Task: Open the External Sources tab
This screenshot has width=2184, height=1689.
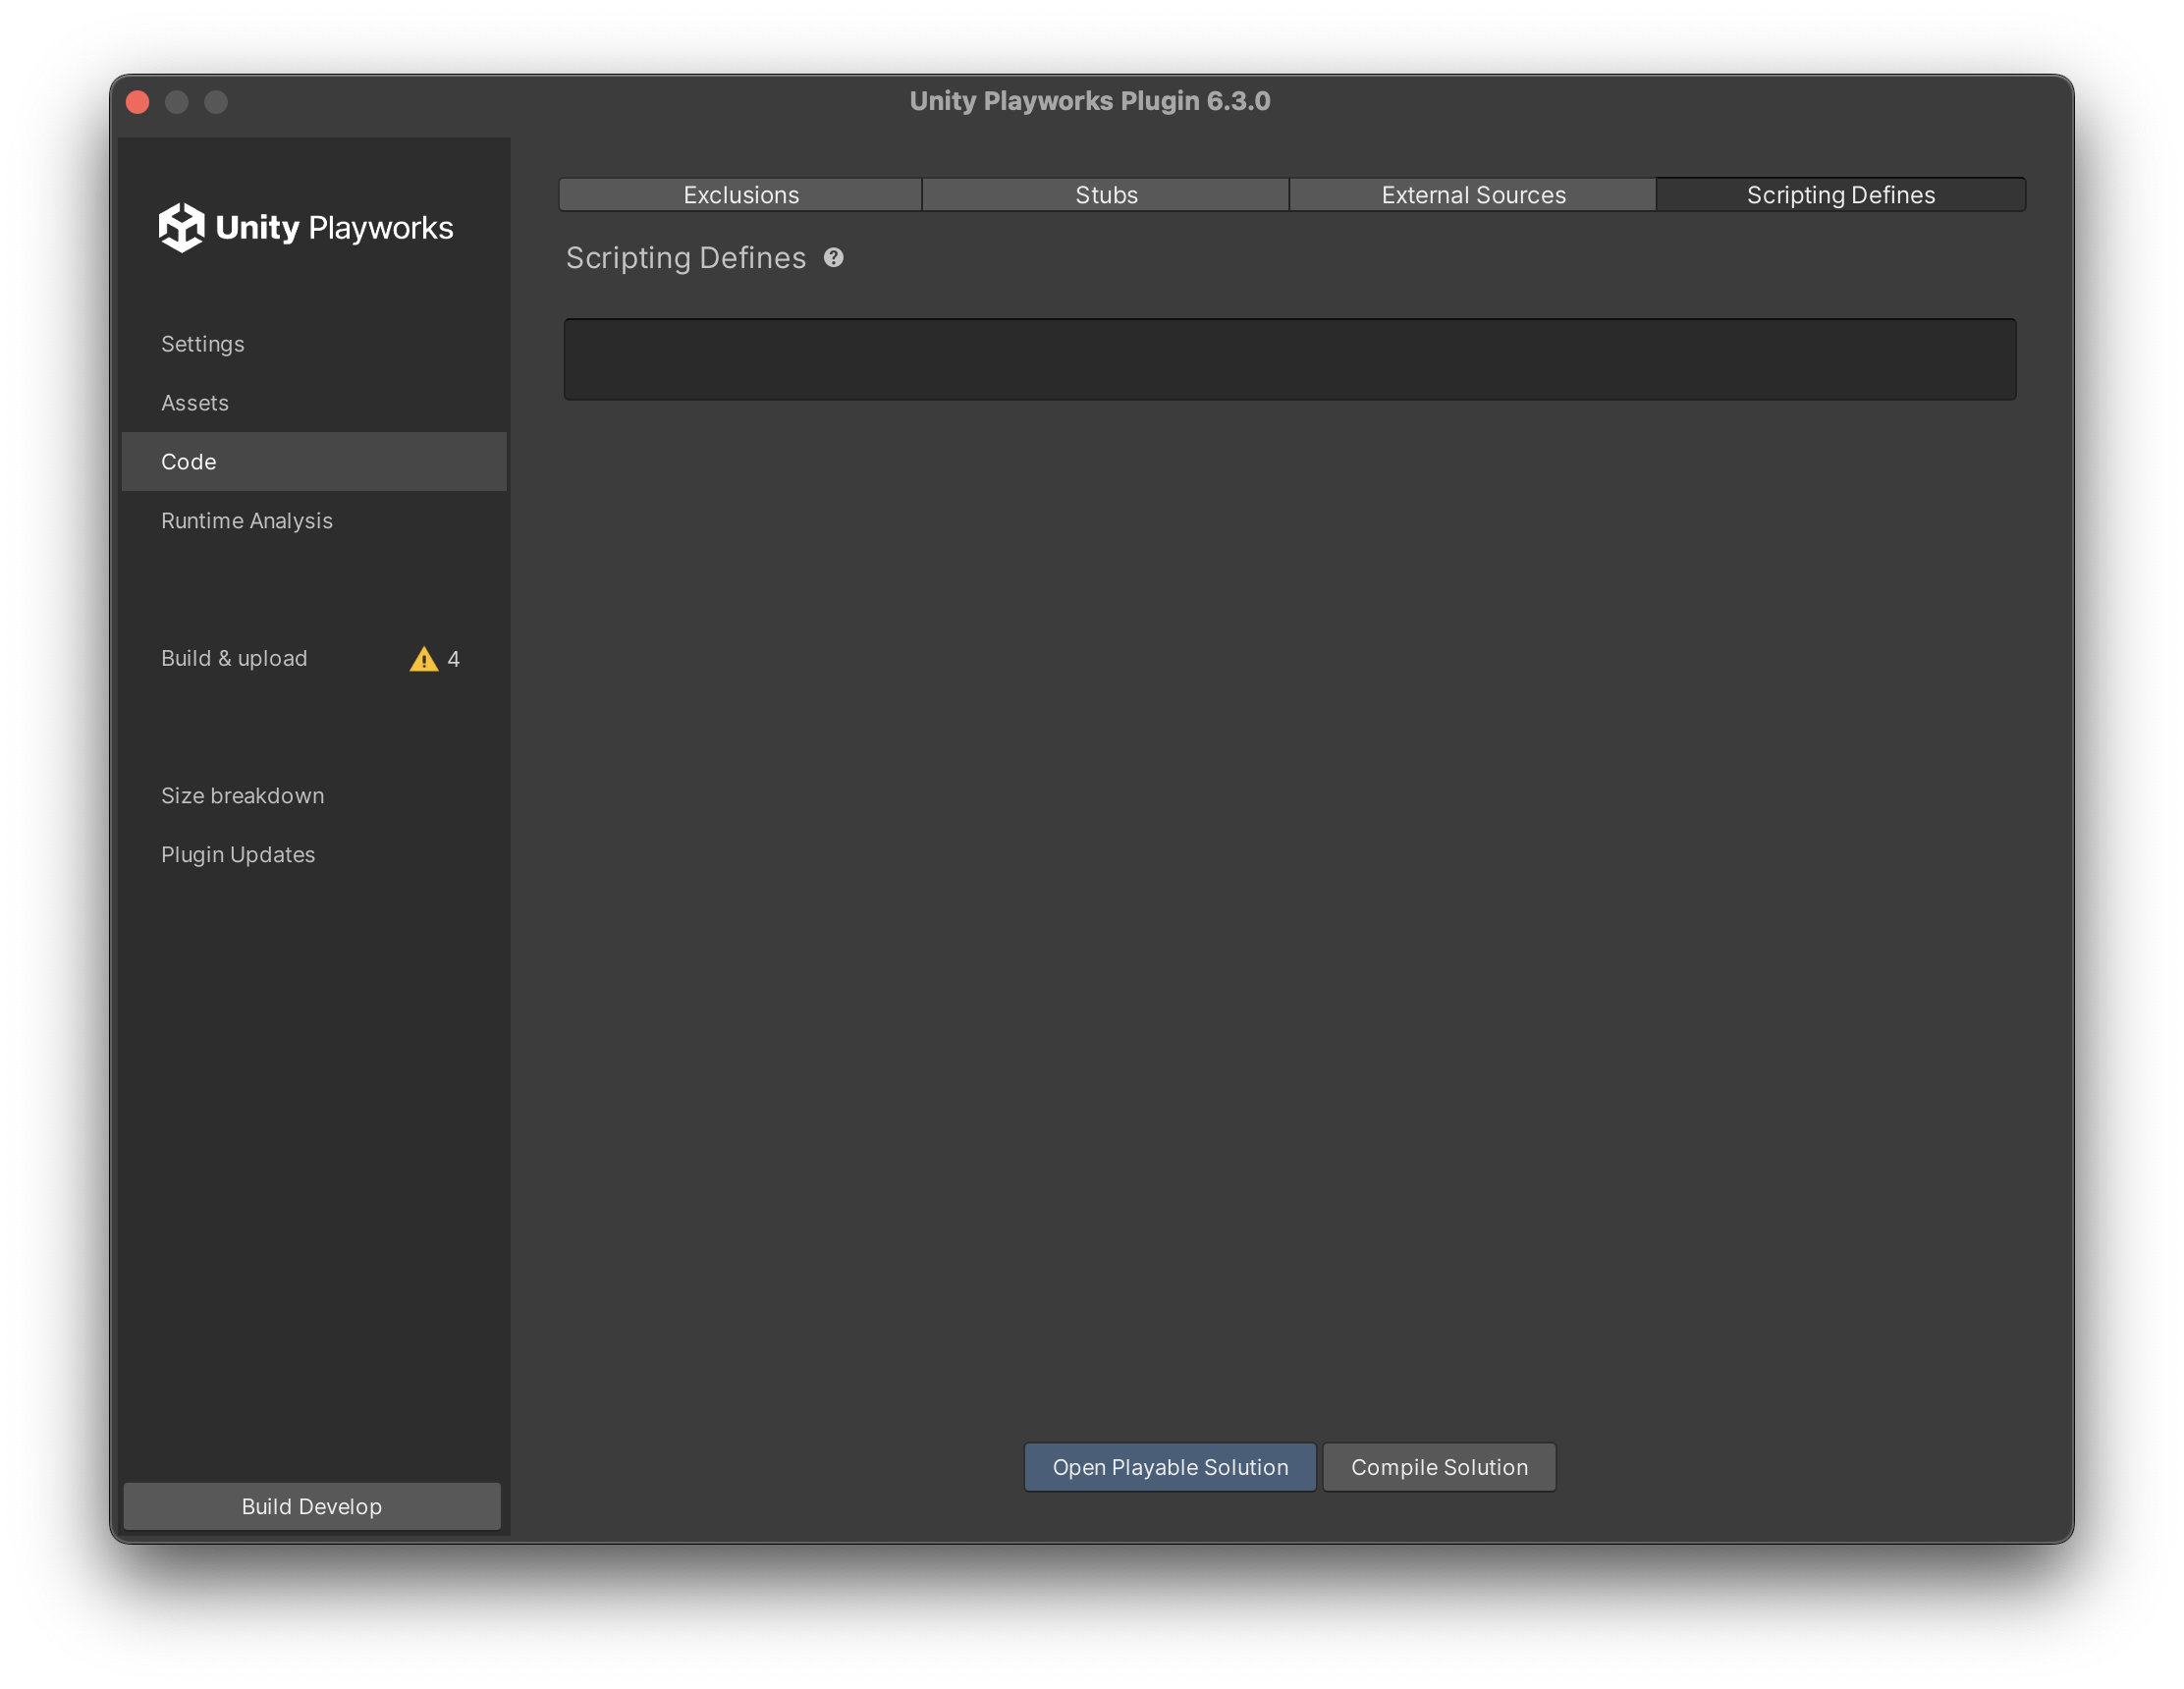Action: click(x=1473, y=195)
